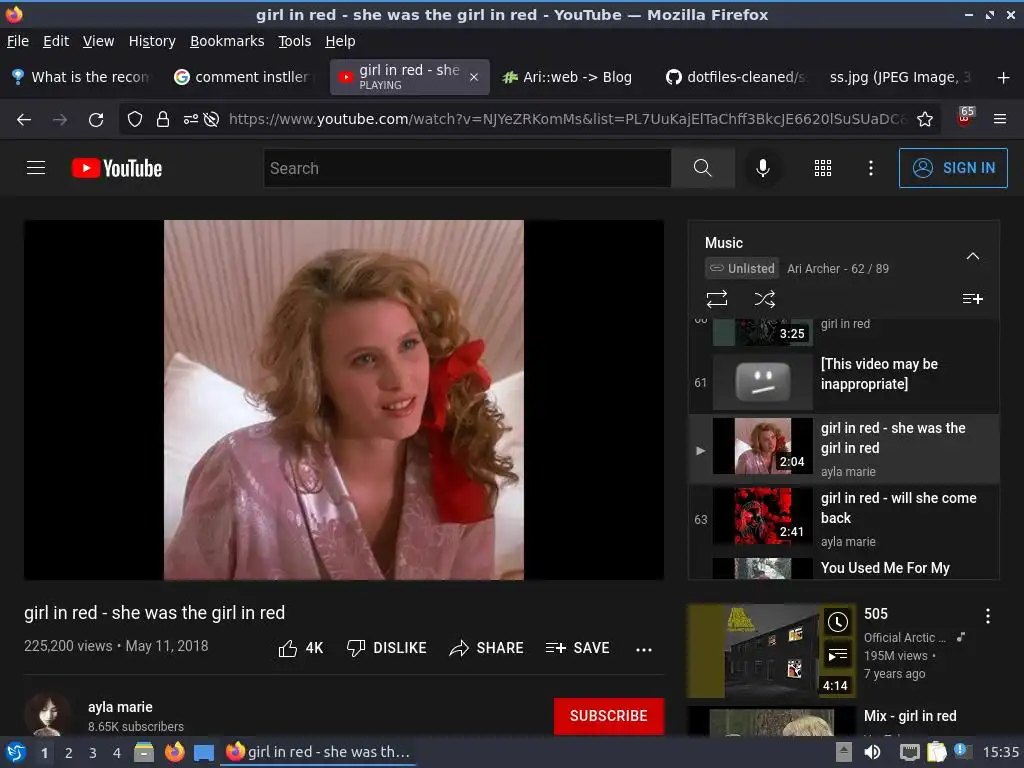
Task: Reload the current page
Action: click(x=96, y=120)
